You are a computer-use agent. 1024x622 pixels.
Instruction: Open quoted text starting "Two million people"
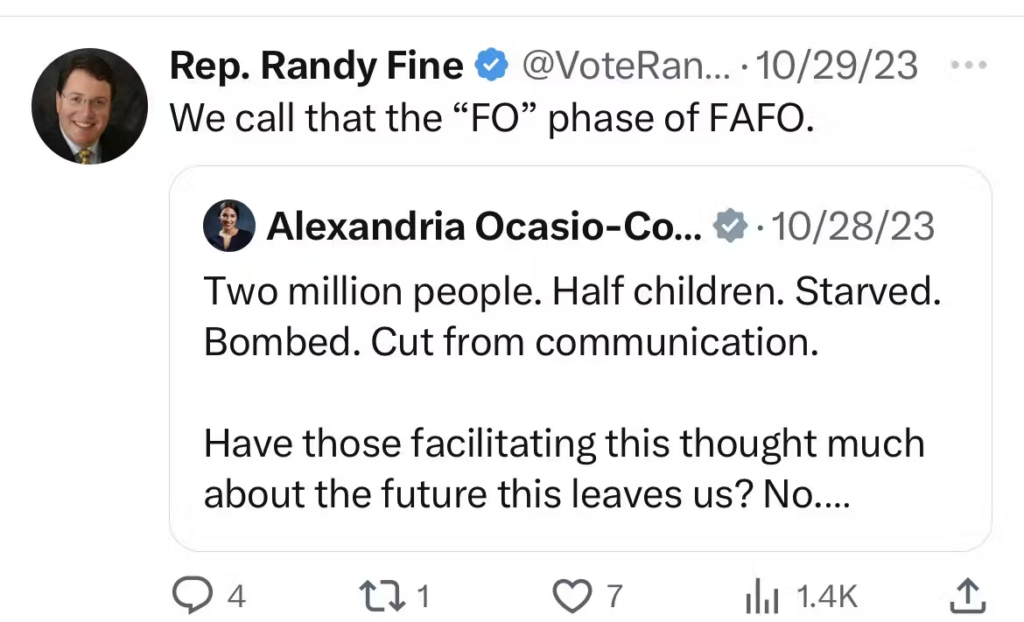(573, 316)
